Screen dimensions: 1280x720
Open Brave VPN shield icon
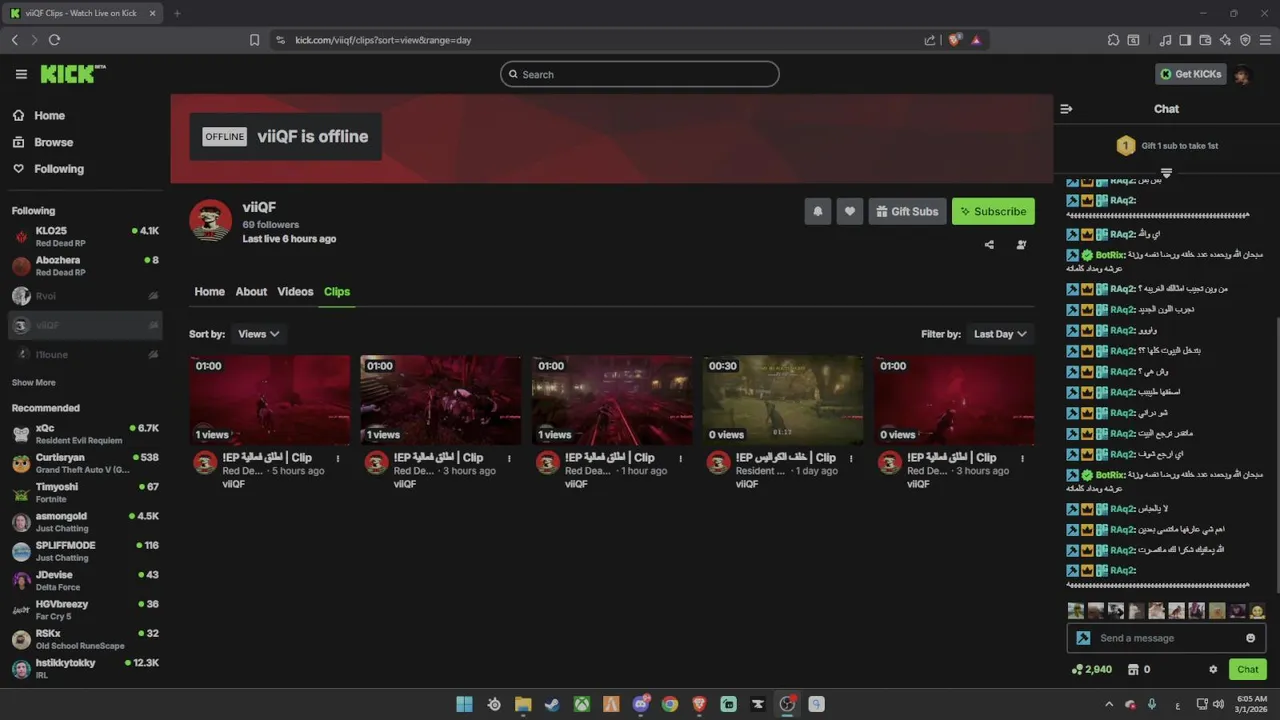coord(1245,40)
